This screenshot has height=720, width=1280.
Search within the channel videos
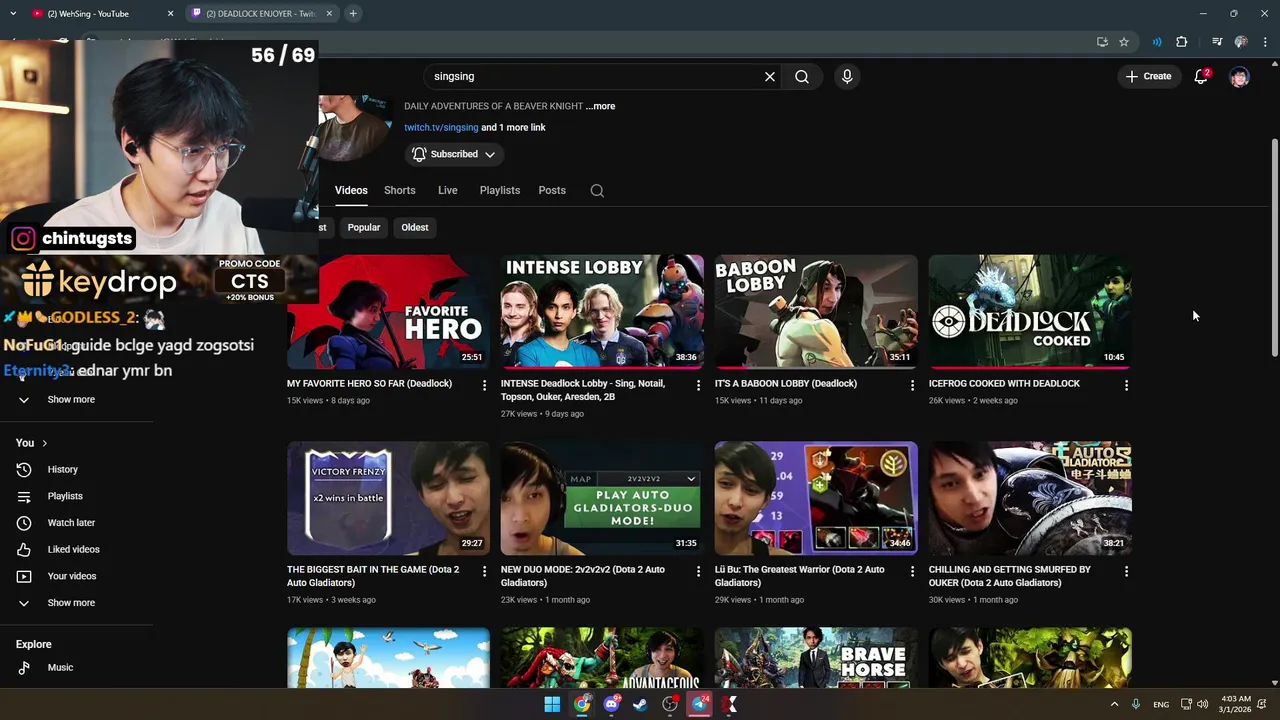tap(597, 190)
